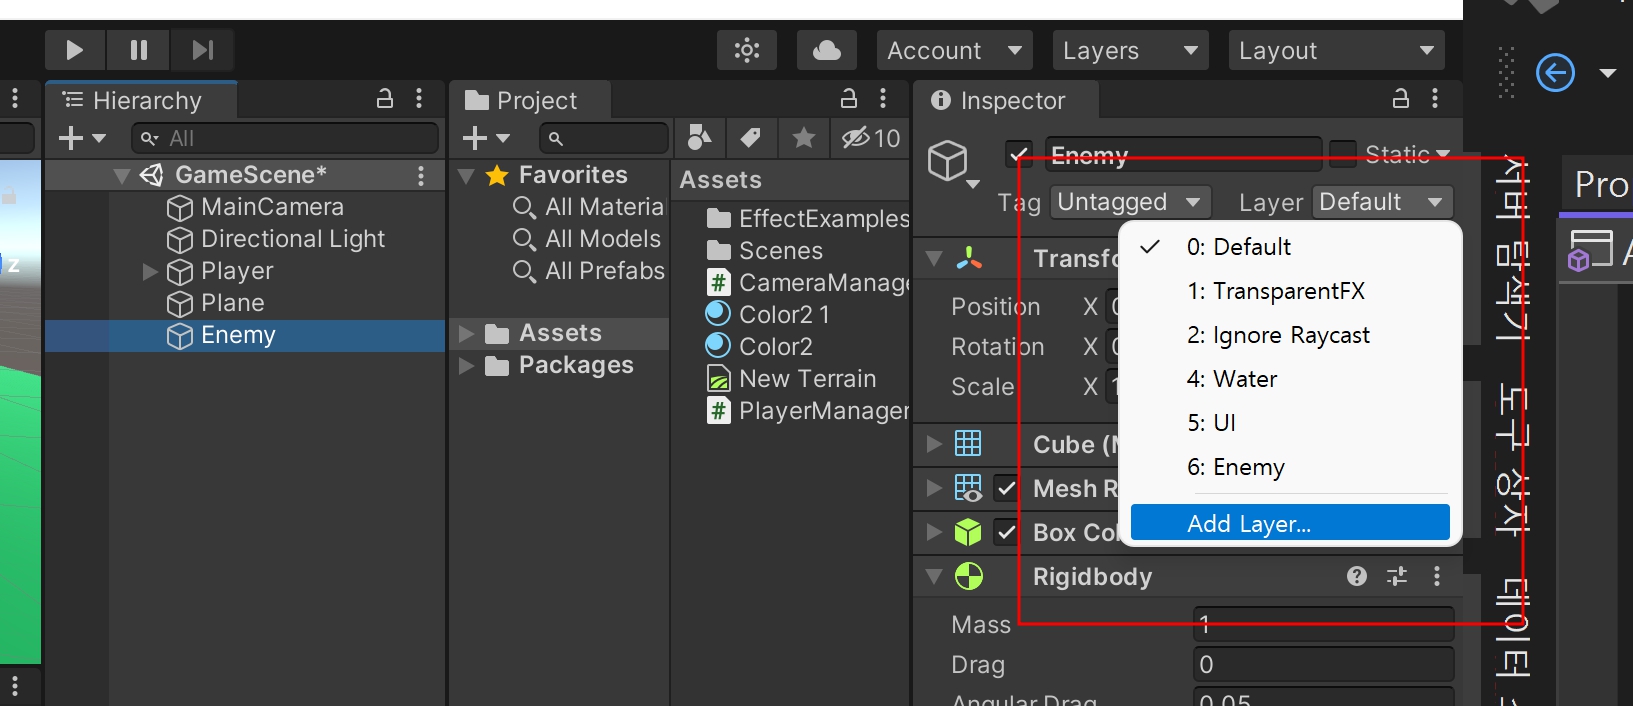This screenshot has height=706, width=1633.
Task: Open the Layers dropdown in toolbar
Action: pos(1130,50)
